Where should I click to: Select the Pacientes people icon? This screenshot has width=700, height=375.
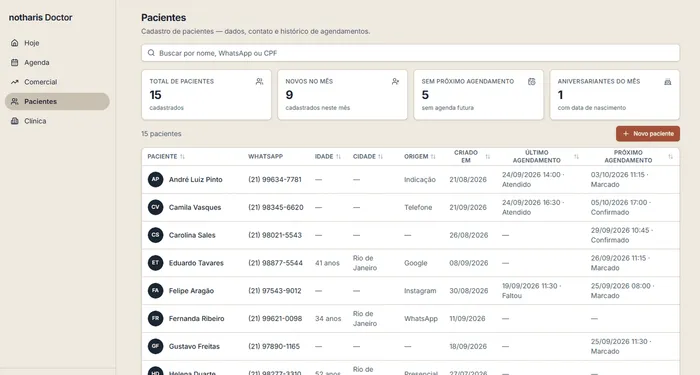click(x=15, y=101)
